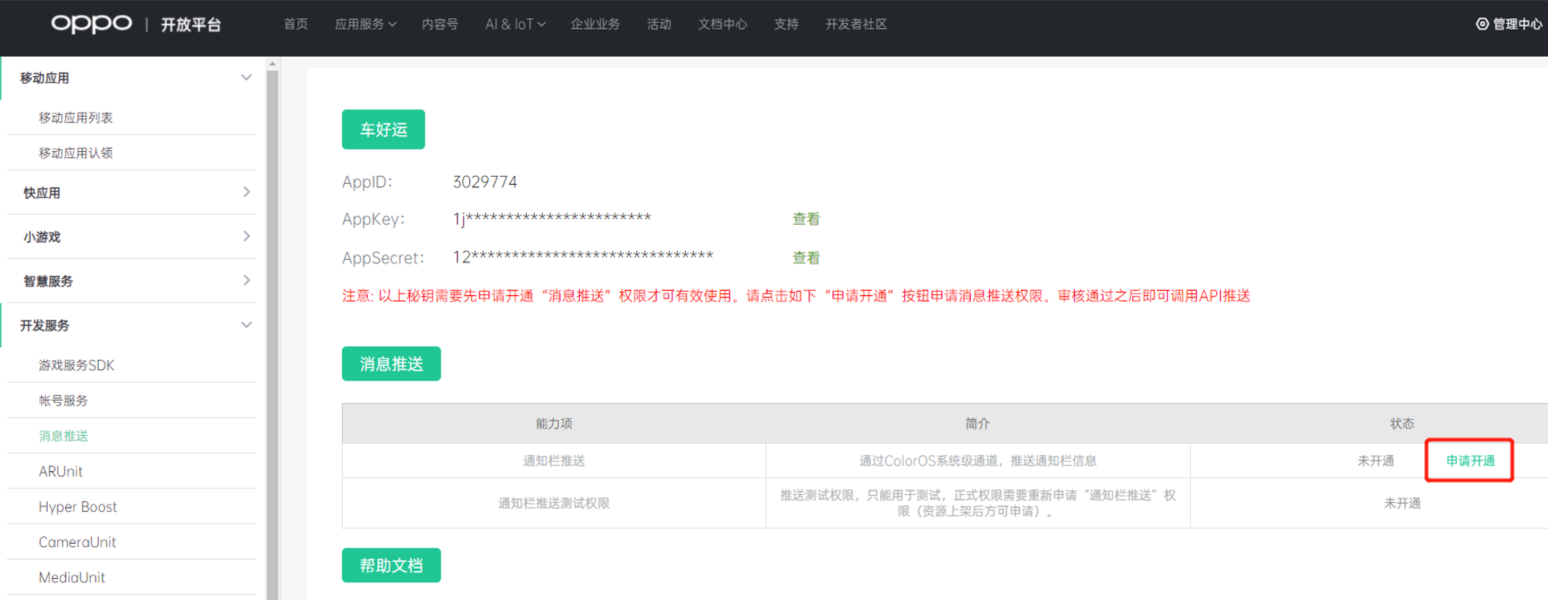Screen dimensions: 1548x600
Task: Expand the 快应用 sidebar section
Action: click(x=246, y=192)
